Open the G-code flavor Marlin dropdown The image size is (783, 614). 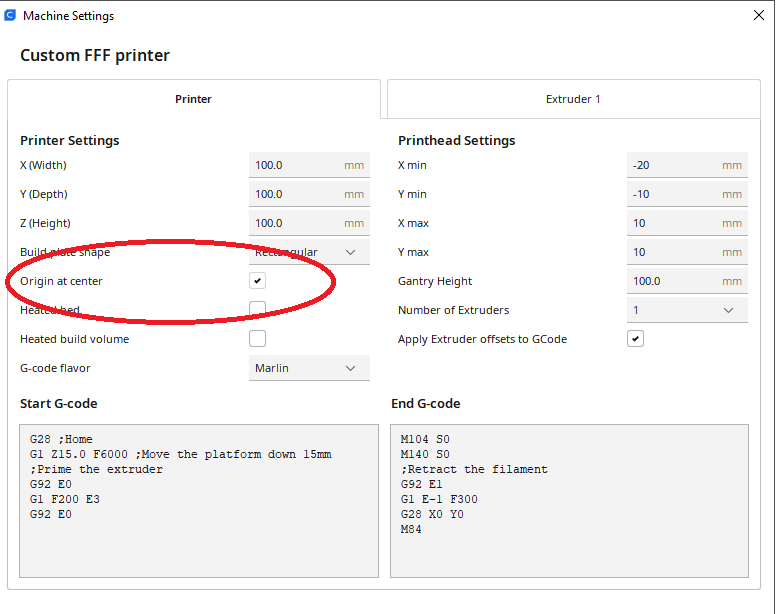pos(309,368)
